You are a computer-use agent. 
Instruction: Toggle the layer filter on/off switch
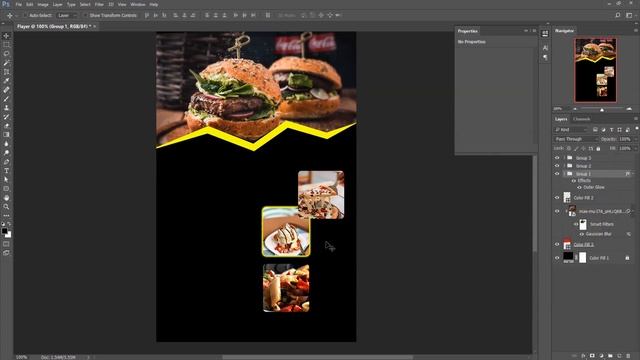(x=637, y=129)
